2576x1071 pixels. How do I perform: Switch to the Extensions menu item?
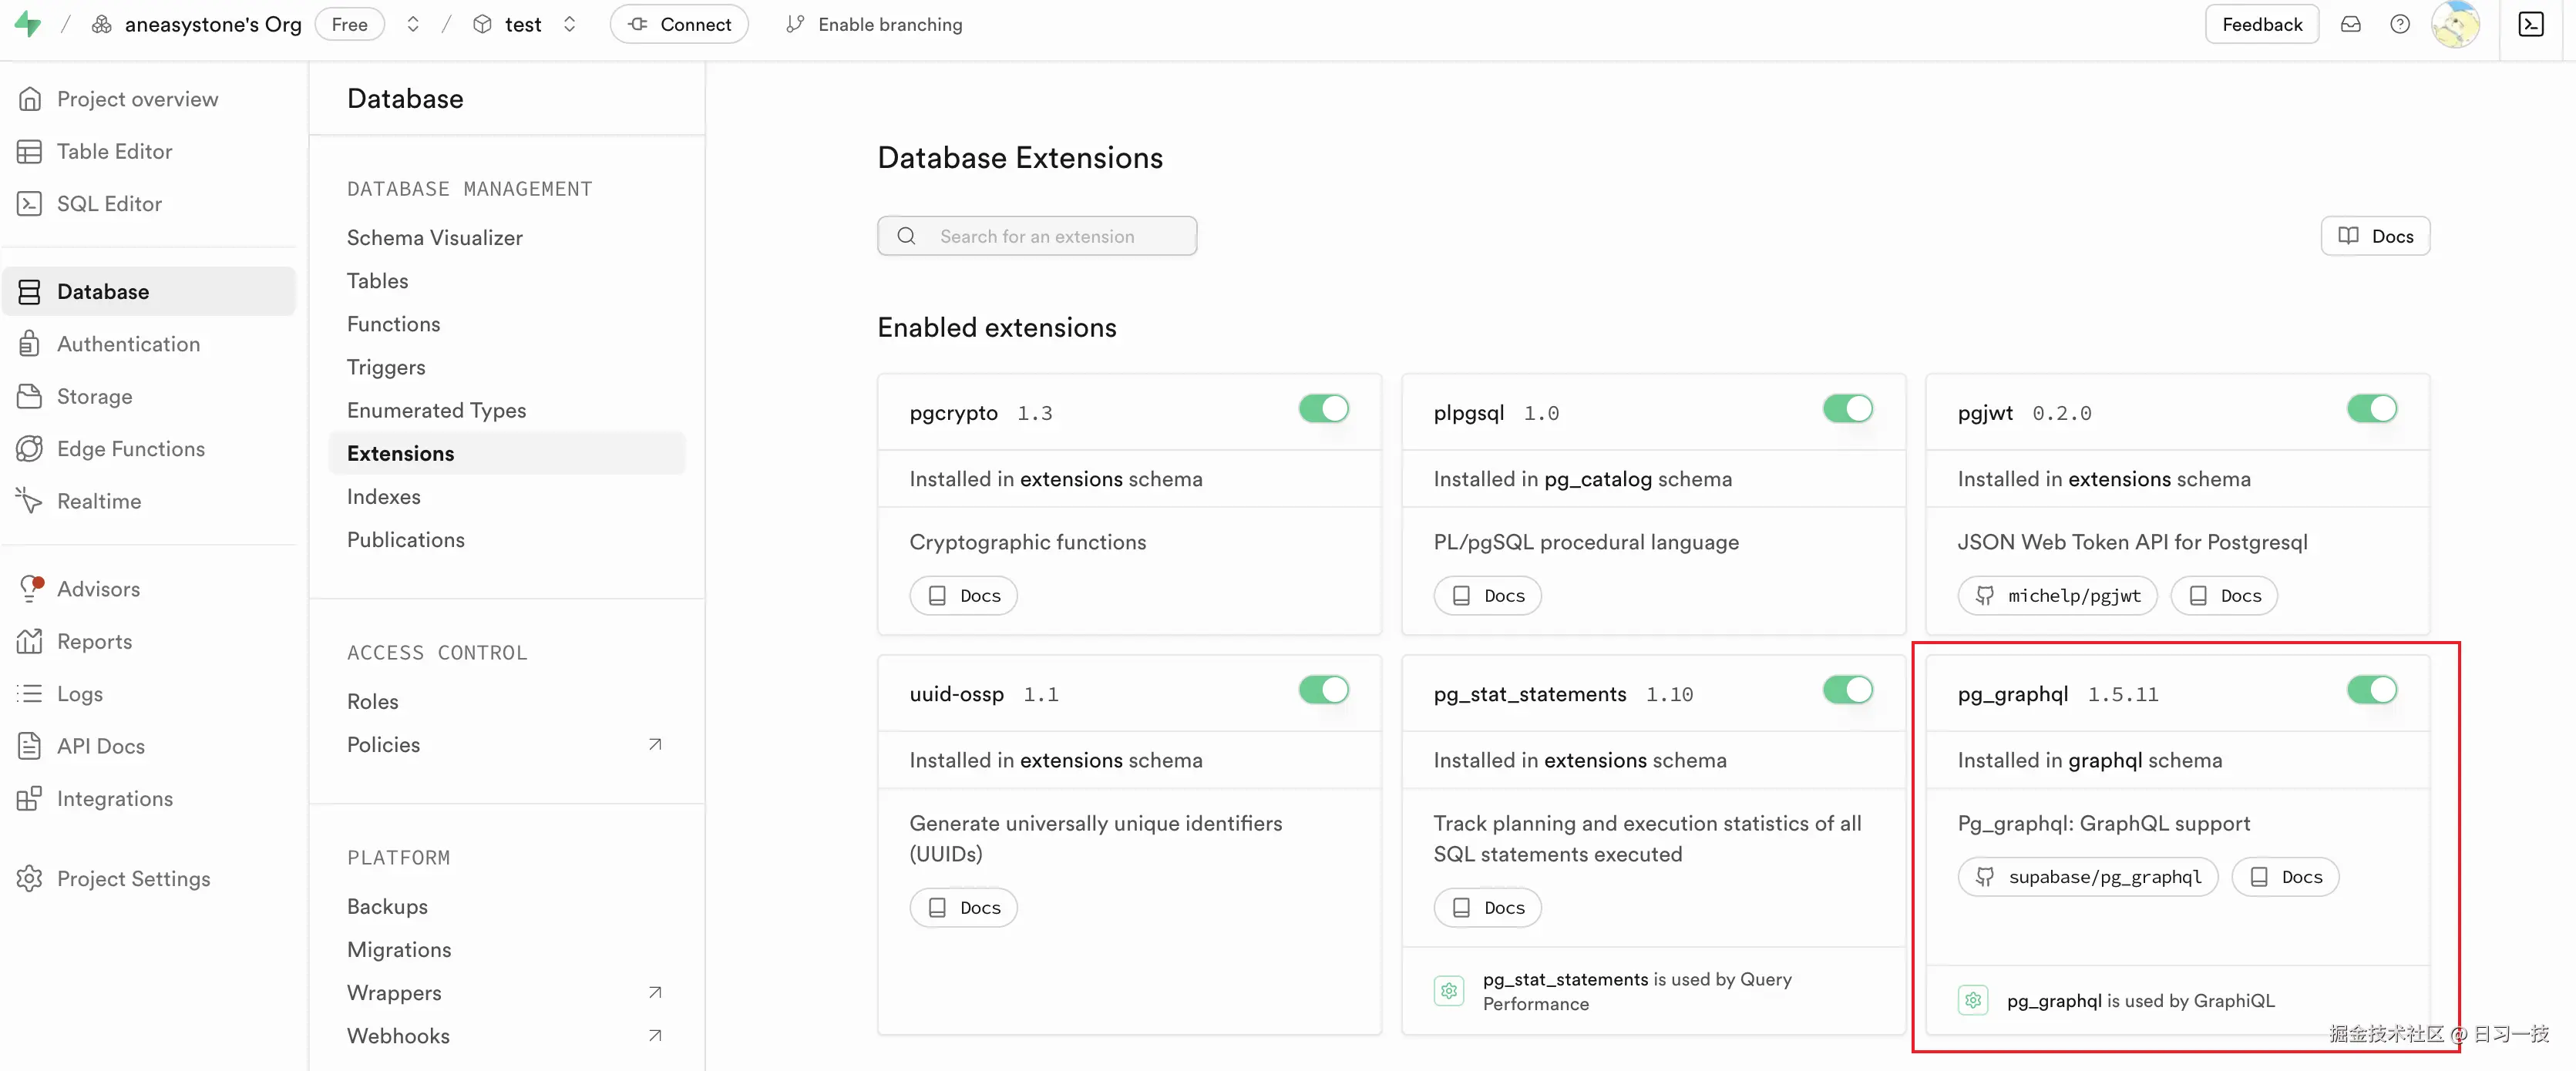tap(400, 453)
